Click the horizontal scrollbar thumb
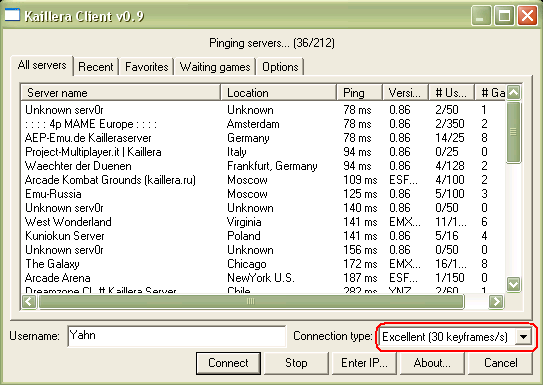 point(251,301)
